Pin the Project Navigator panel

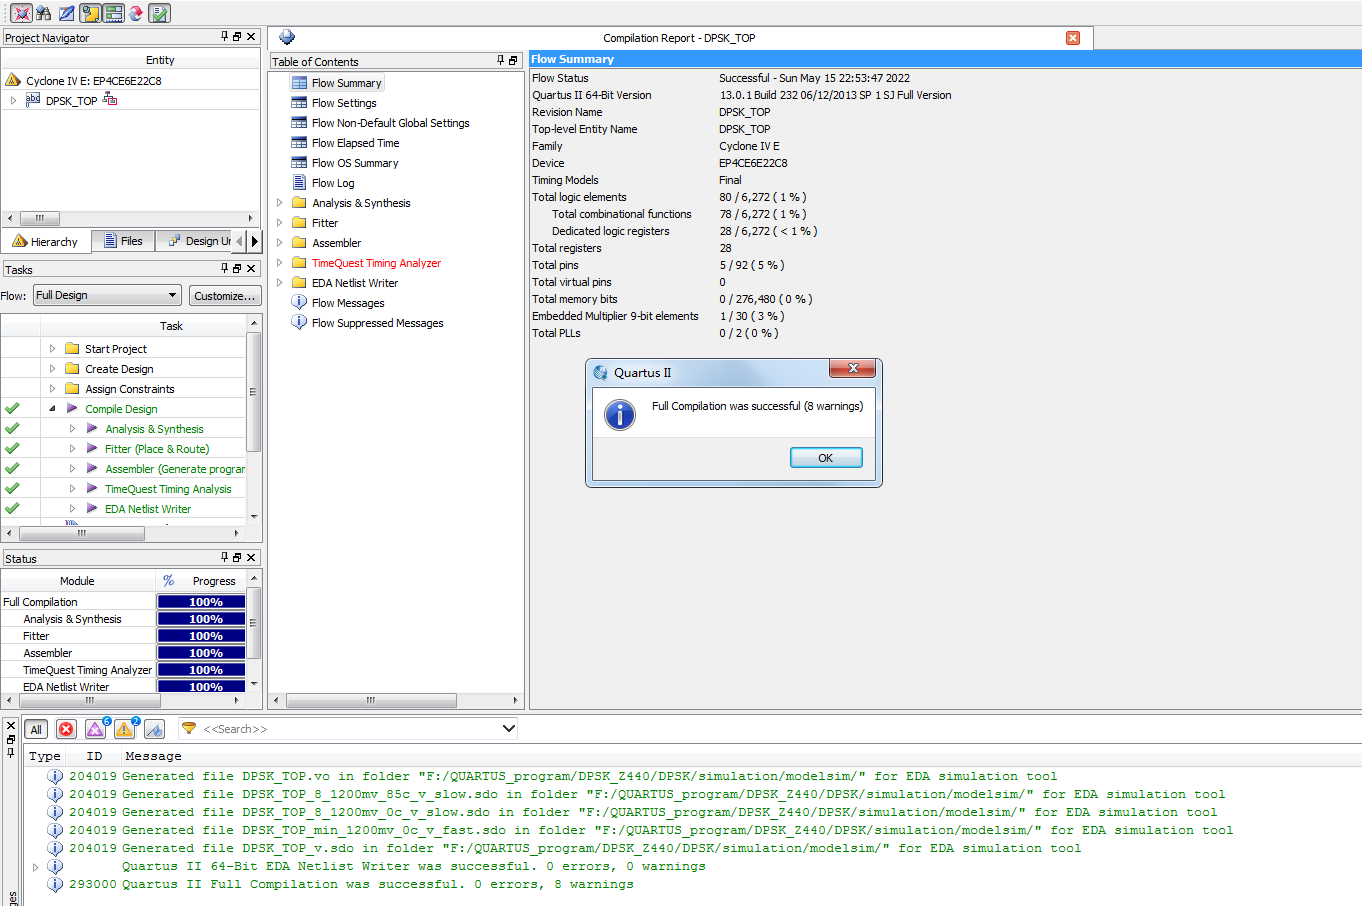225,36
